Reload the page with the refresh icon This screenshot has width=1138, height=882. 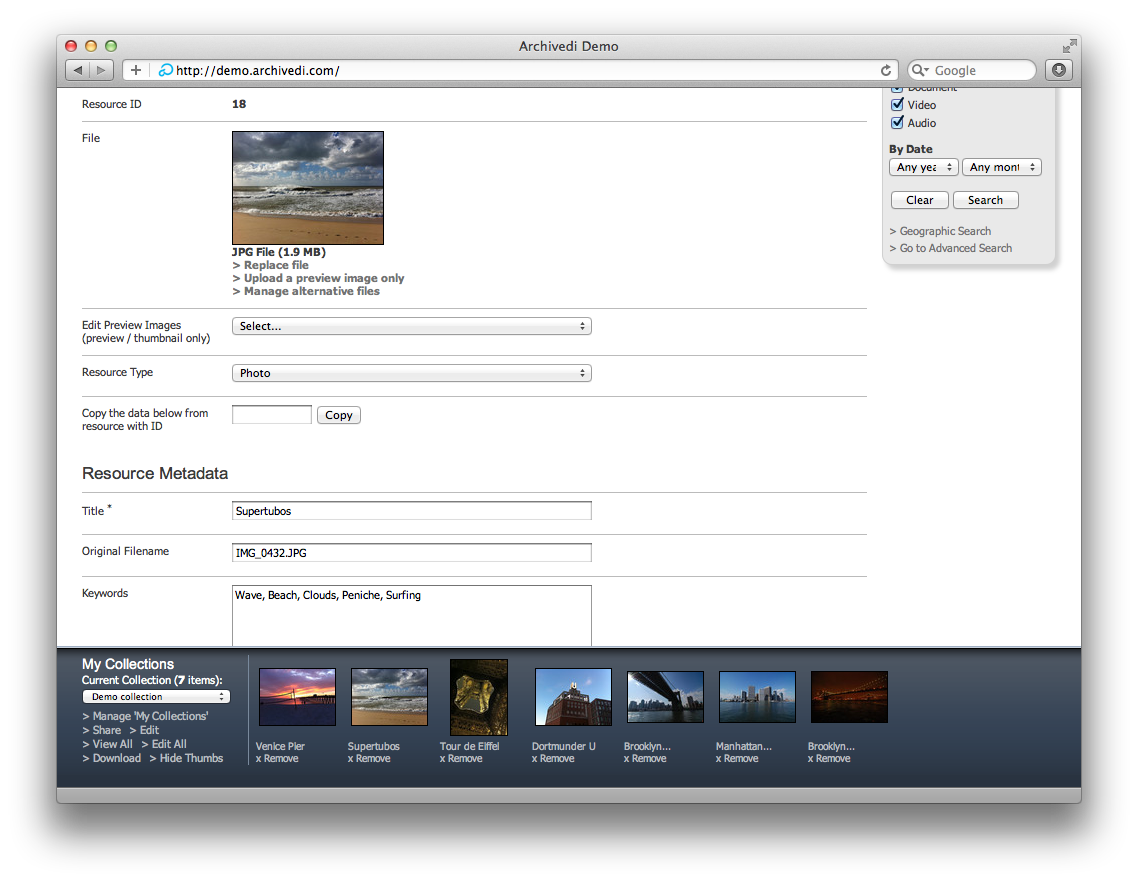(x=885, y=70)
